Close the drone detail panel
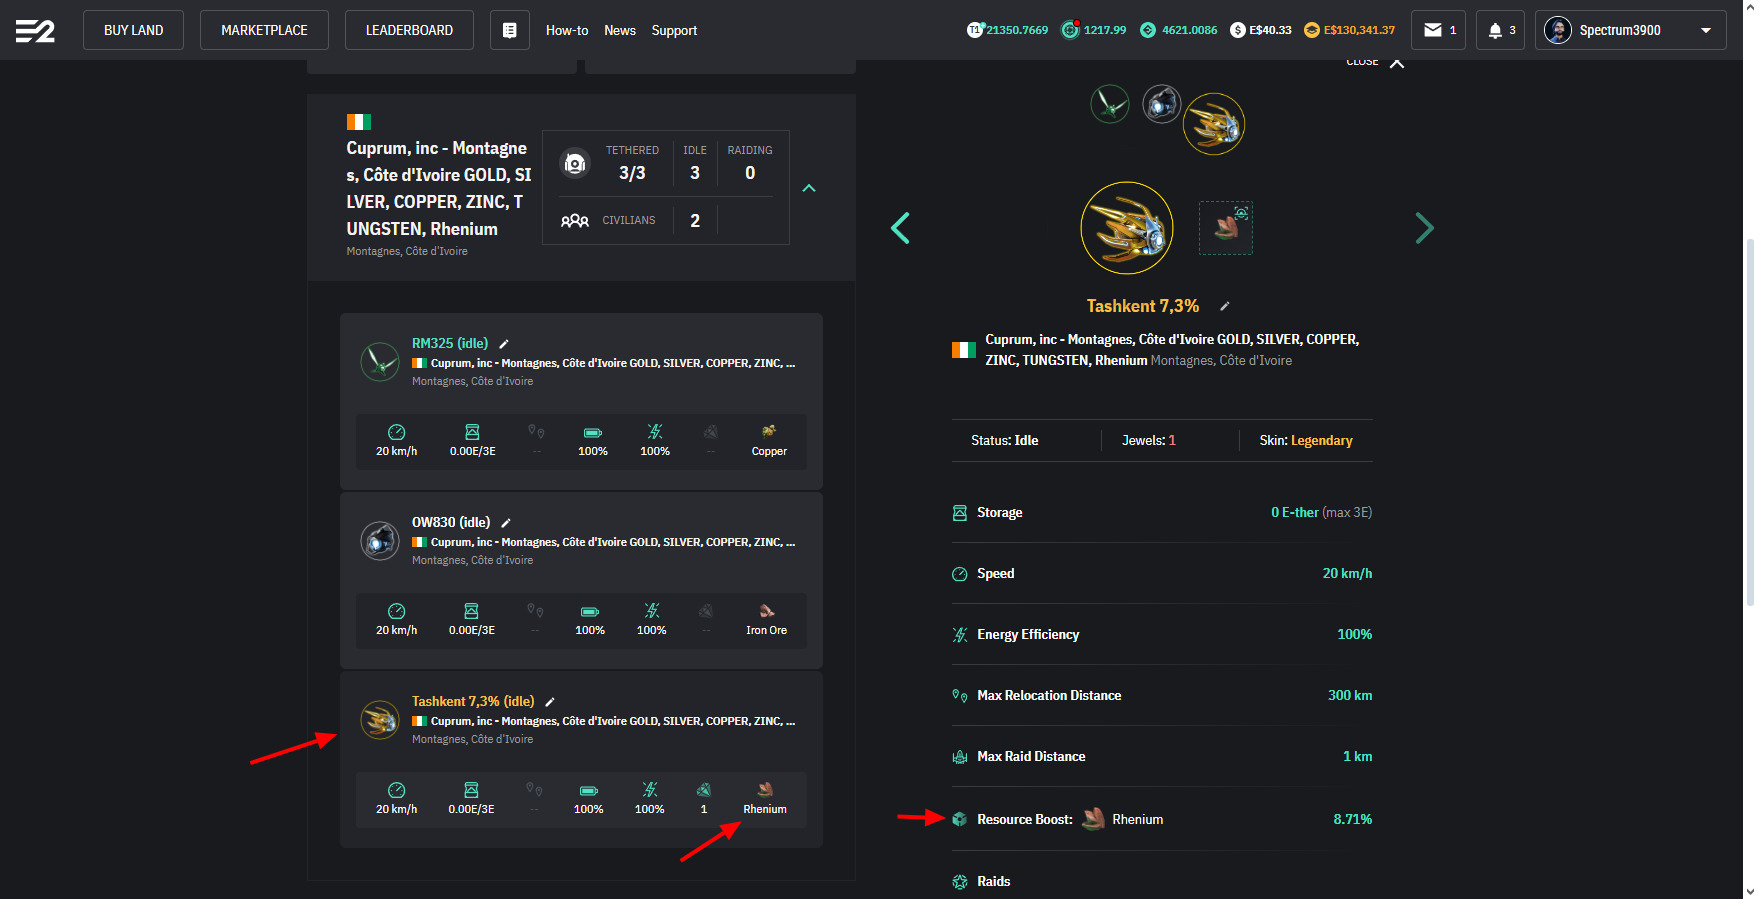The image size is (1758, 899). [1396, 64]
